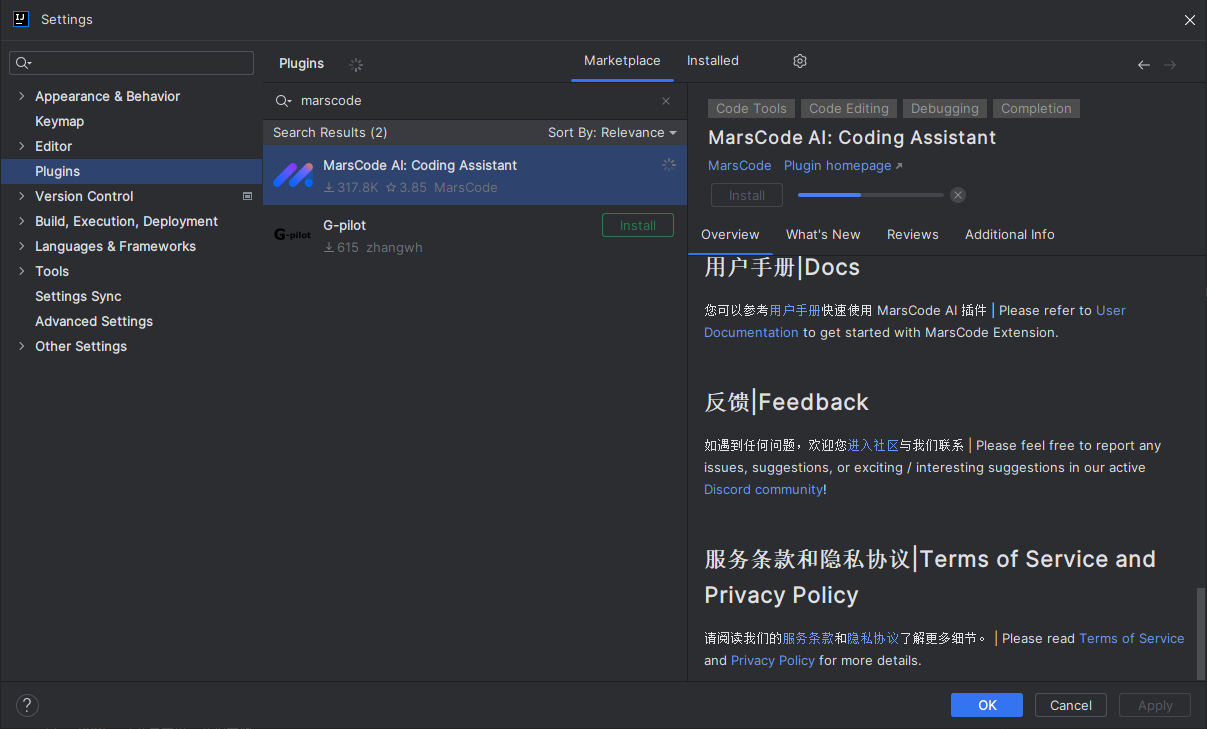Click the Code Tools tag
This screenshot has height=729, width=1207.
(752, 109)
